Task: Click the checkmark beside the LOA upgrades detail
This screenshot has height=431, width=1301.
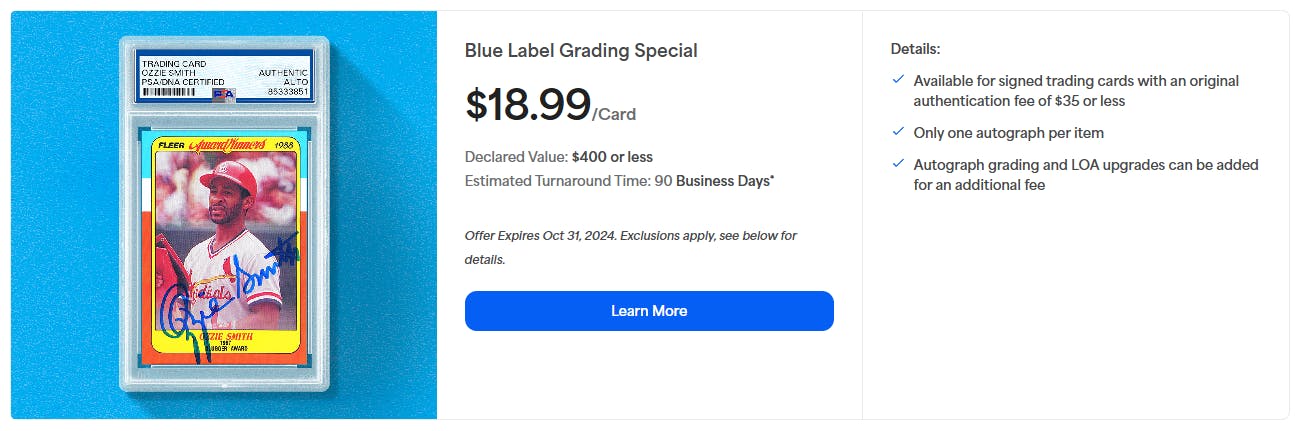Action: [898, 164]
